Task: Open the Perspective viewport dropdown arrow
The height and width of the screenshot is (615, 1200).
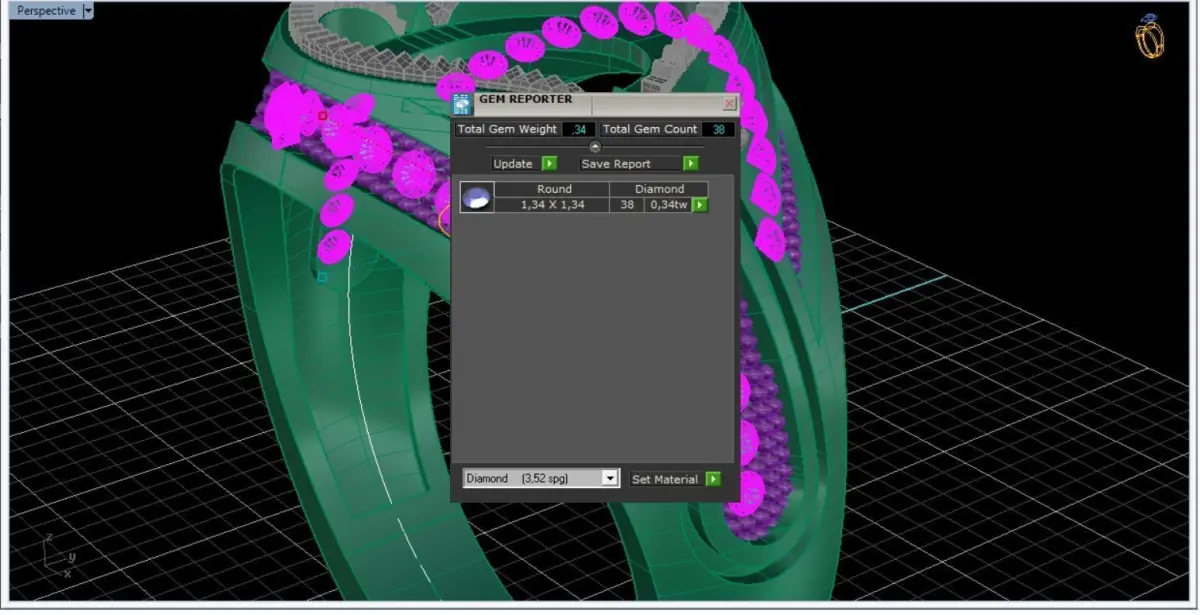Action: click(x=87, y=11)
